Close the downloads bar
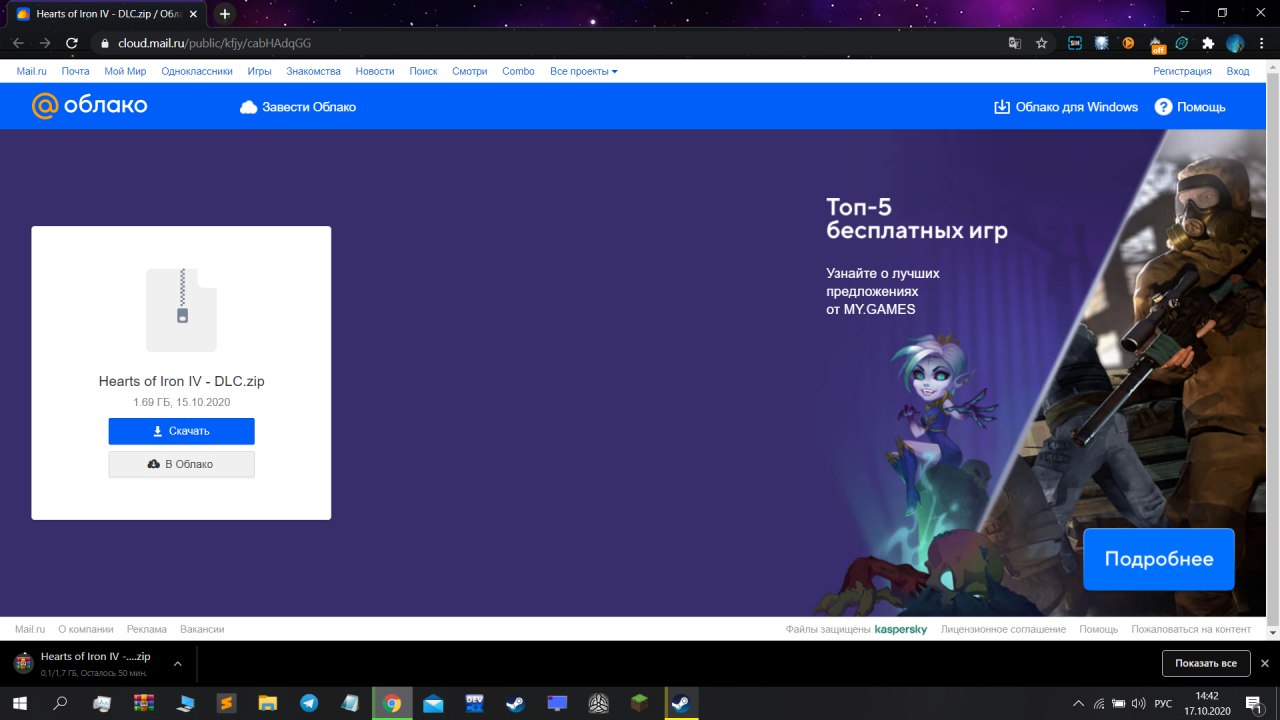Screen dimensions: 1280x720 (x=1265, y=663)
